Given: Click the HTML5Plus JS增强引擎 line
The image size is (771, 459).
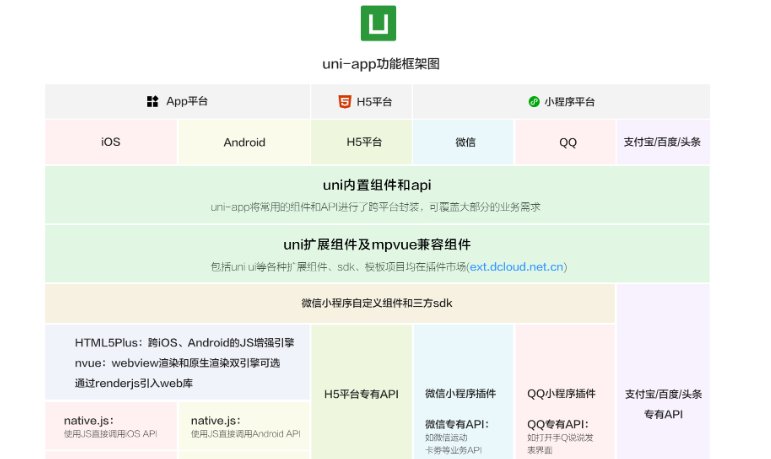Looking at the screenshot, I should [x=184, y=343].
